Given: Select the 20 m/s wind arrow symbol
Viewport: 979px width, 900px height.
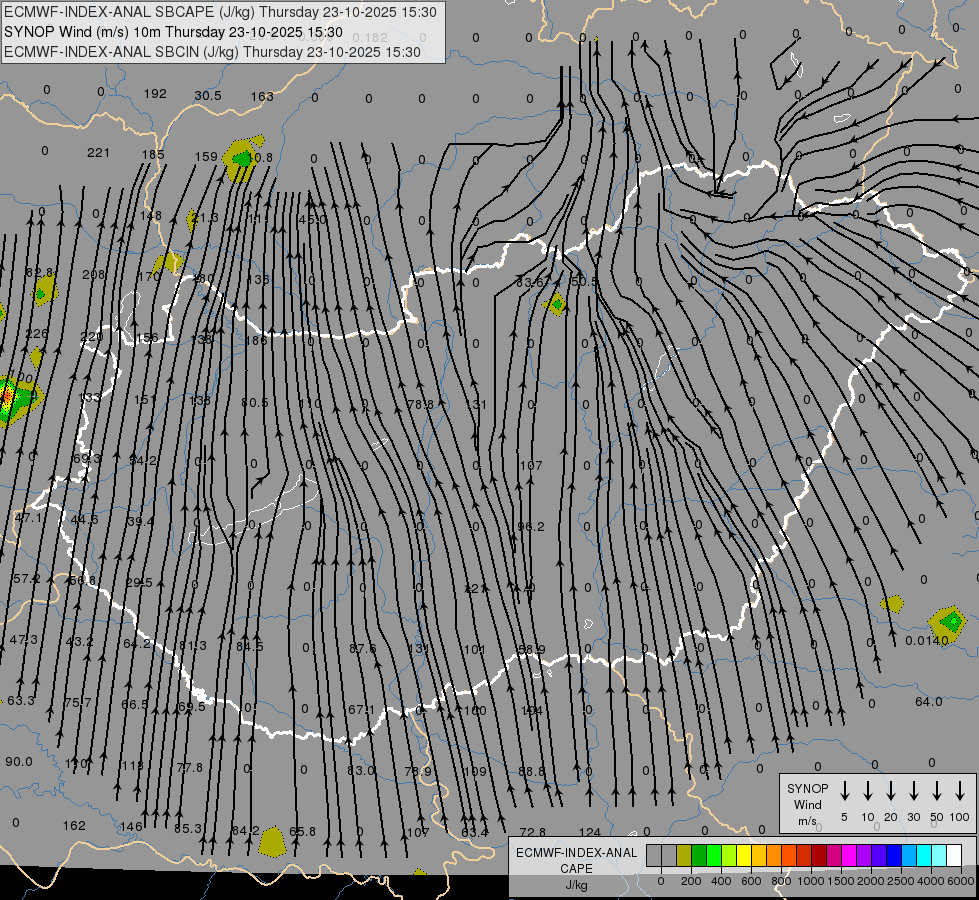Looking at the screenshot, I should click(x=891, y=791).
